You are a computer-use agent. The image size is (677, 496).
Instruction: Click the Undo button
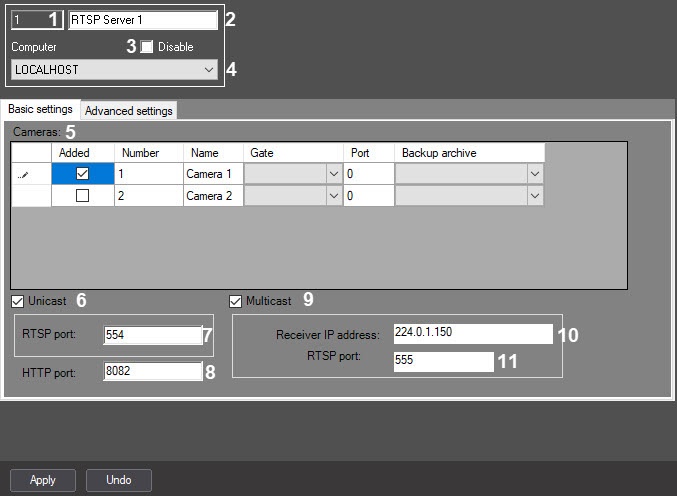118,480
